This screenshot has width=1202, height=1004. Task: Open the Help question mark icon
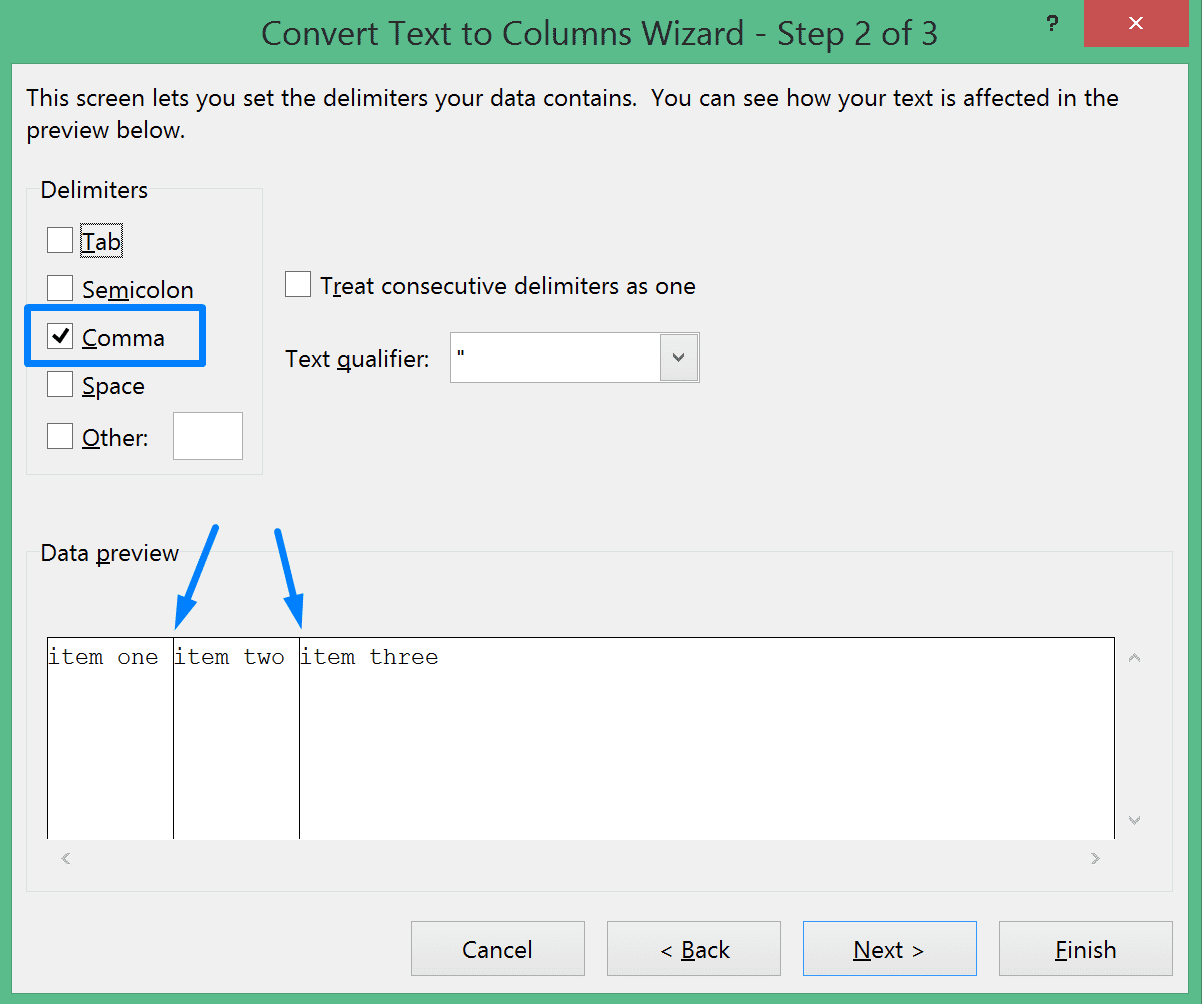1051,24
